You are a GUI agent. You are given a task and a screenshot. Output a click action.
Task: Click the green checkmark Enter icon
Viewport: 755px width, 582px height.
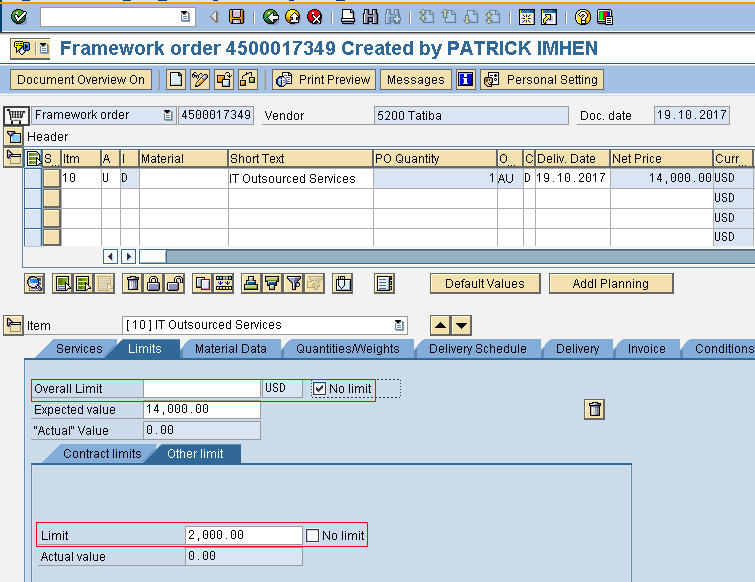coord(19,17)
